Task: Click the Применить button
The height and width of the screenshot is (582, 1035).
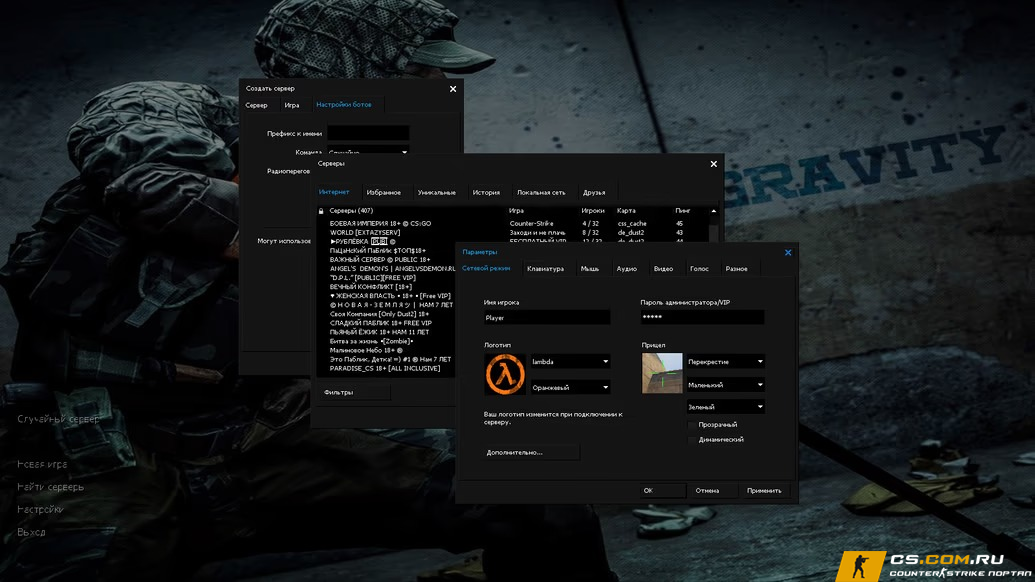Action: (764, 490)
